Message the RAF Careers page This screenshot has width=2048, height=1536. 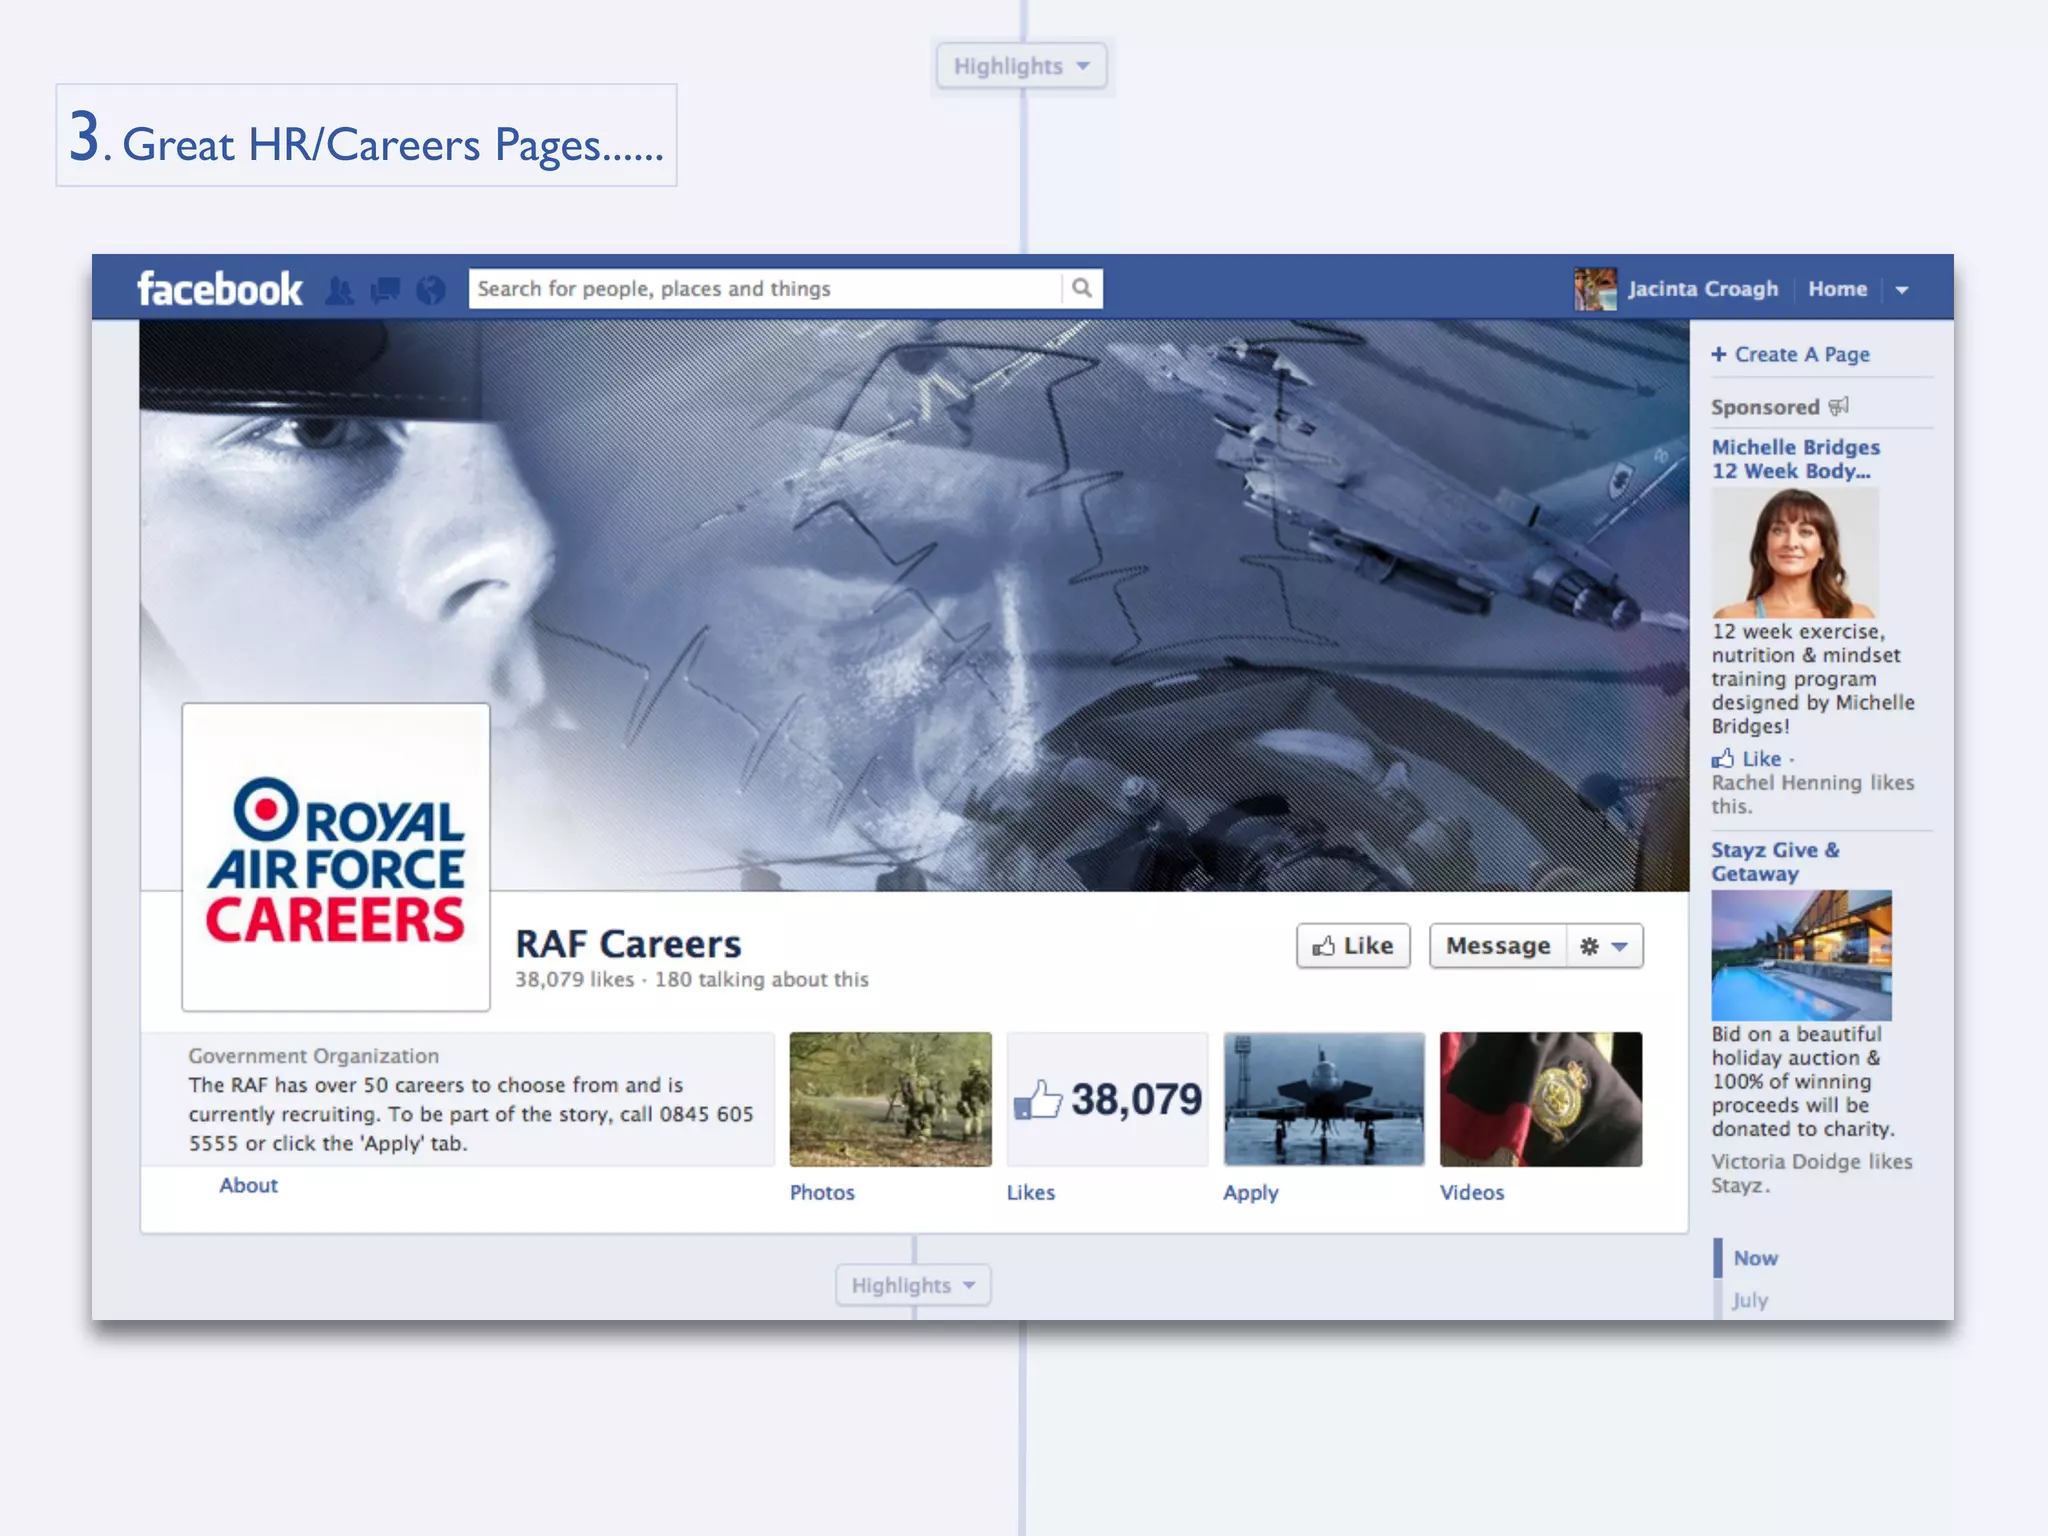(1498, 945)
